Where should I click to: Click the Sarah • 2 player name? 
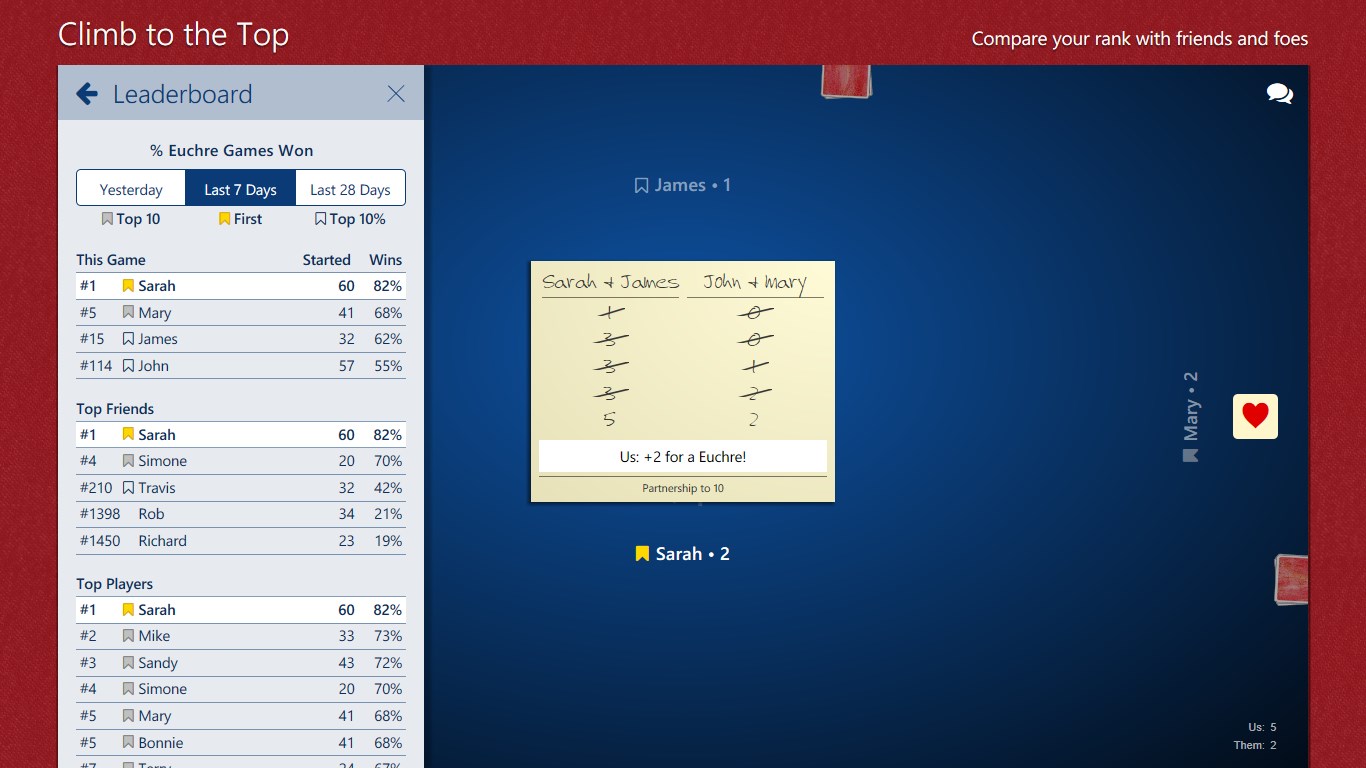[x=681, y=553]
